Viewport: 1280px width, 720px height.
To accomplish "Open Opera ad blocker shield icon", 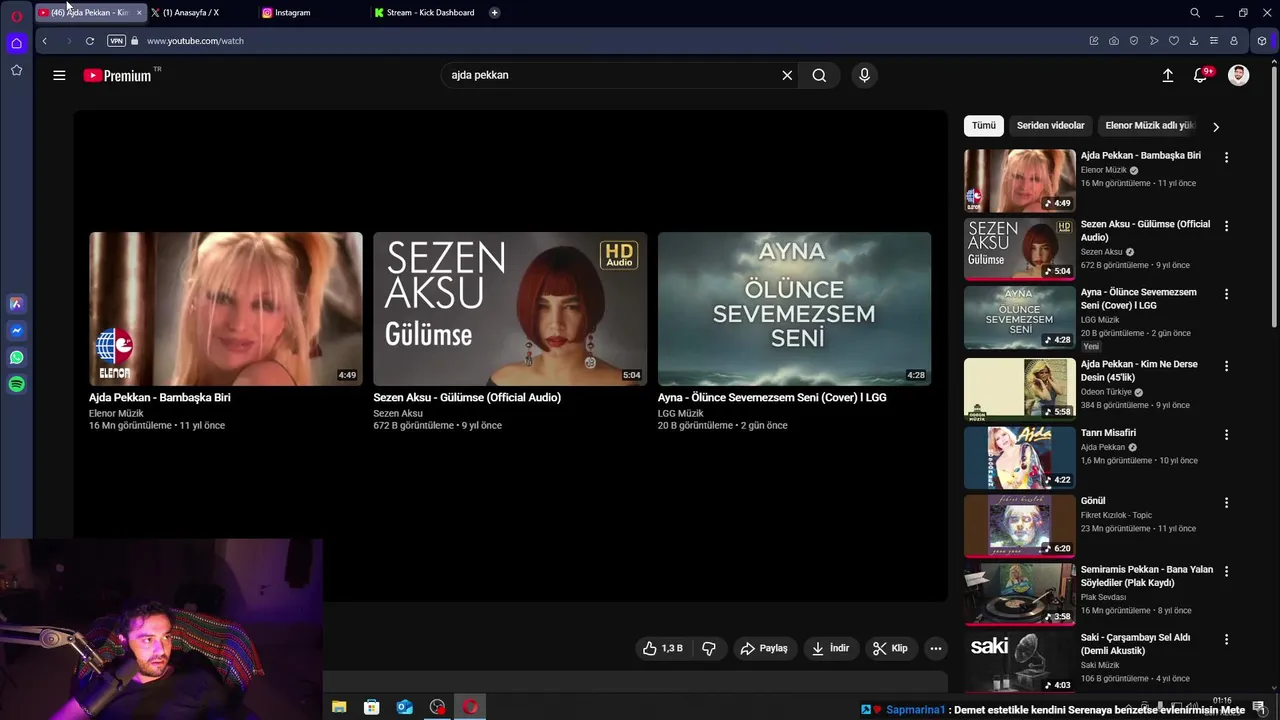I will [1134, 41].
